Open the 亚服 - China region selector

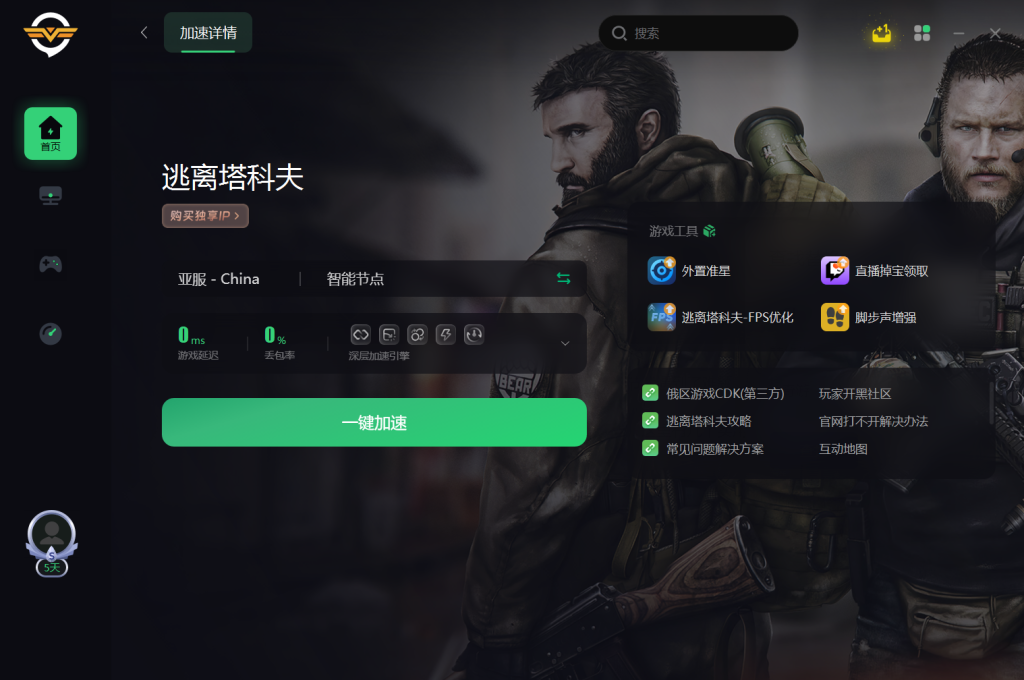(219, 279)
